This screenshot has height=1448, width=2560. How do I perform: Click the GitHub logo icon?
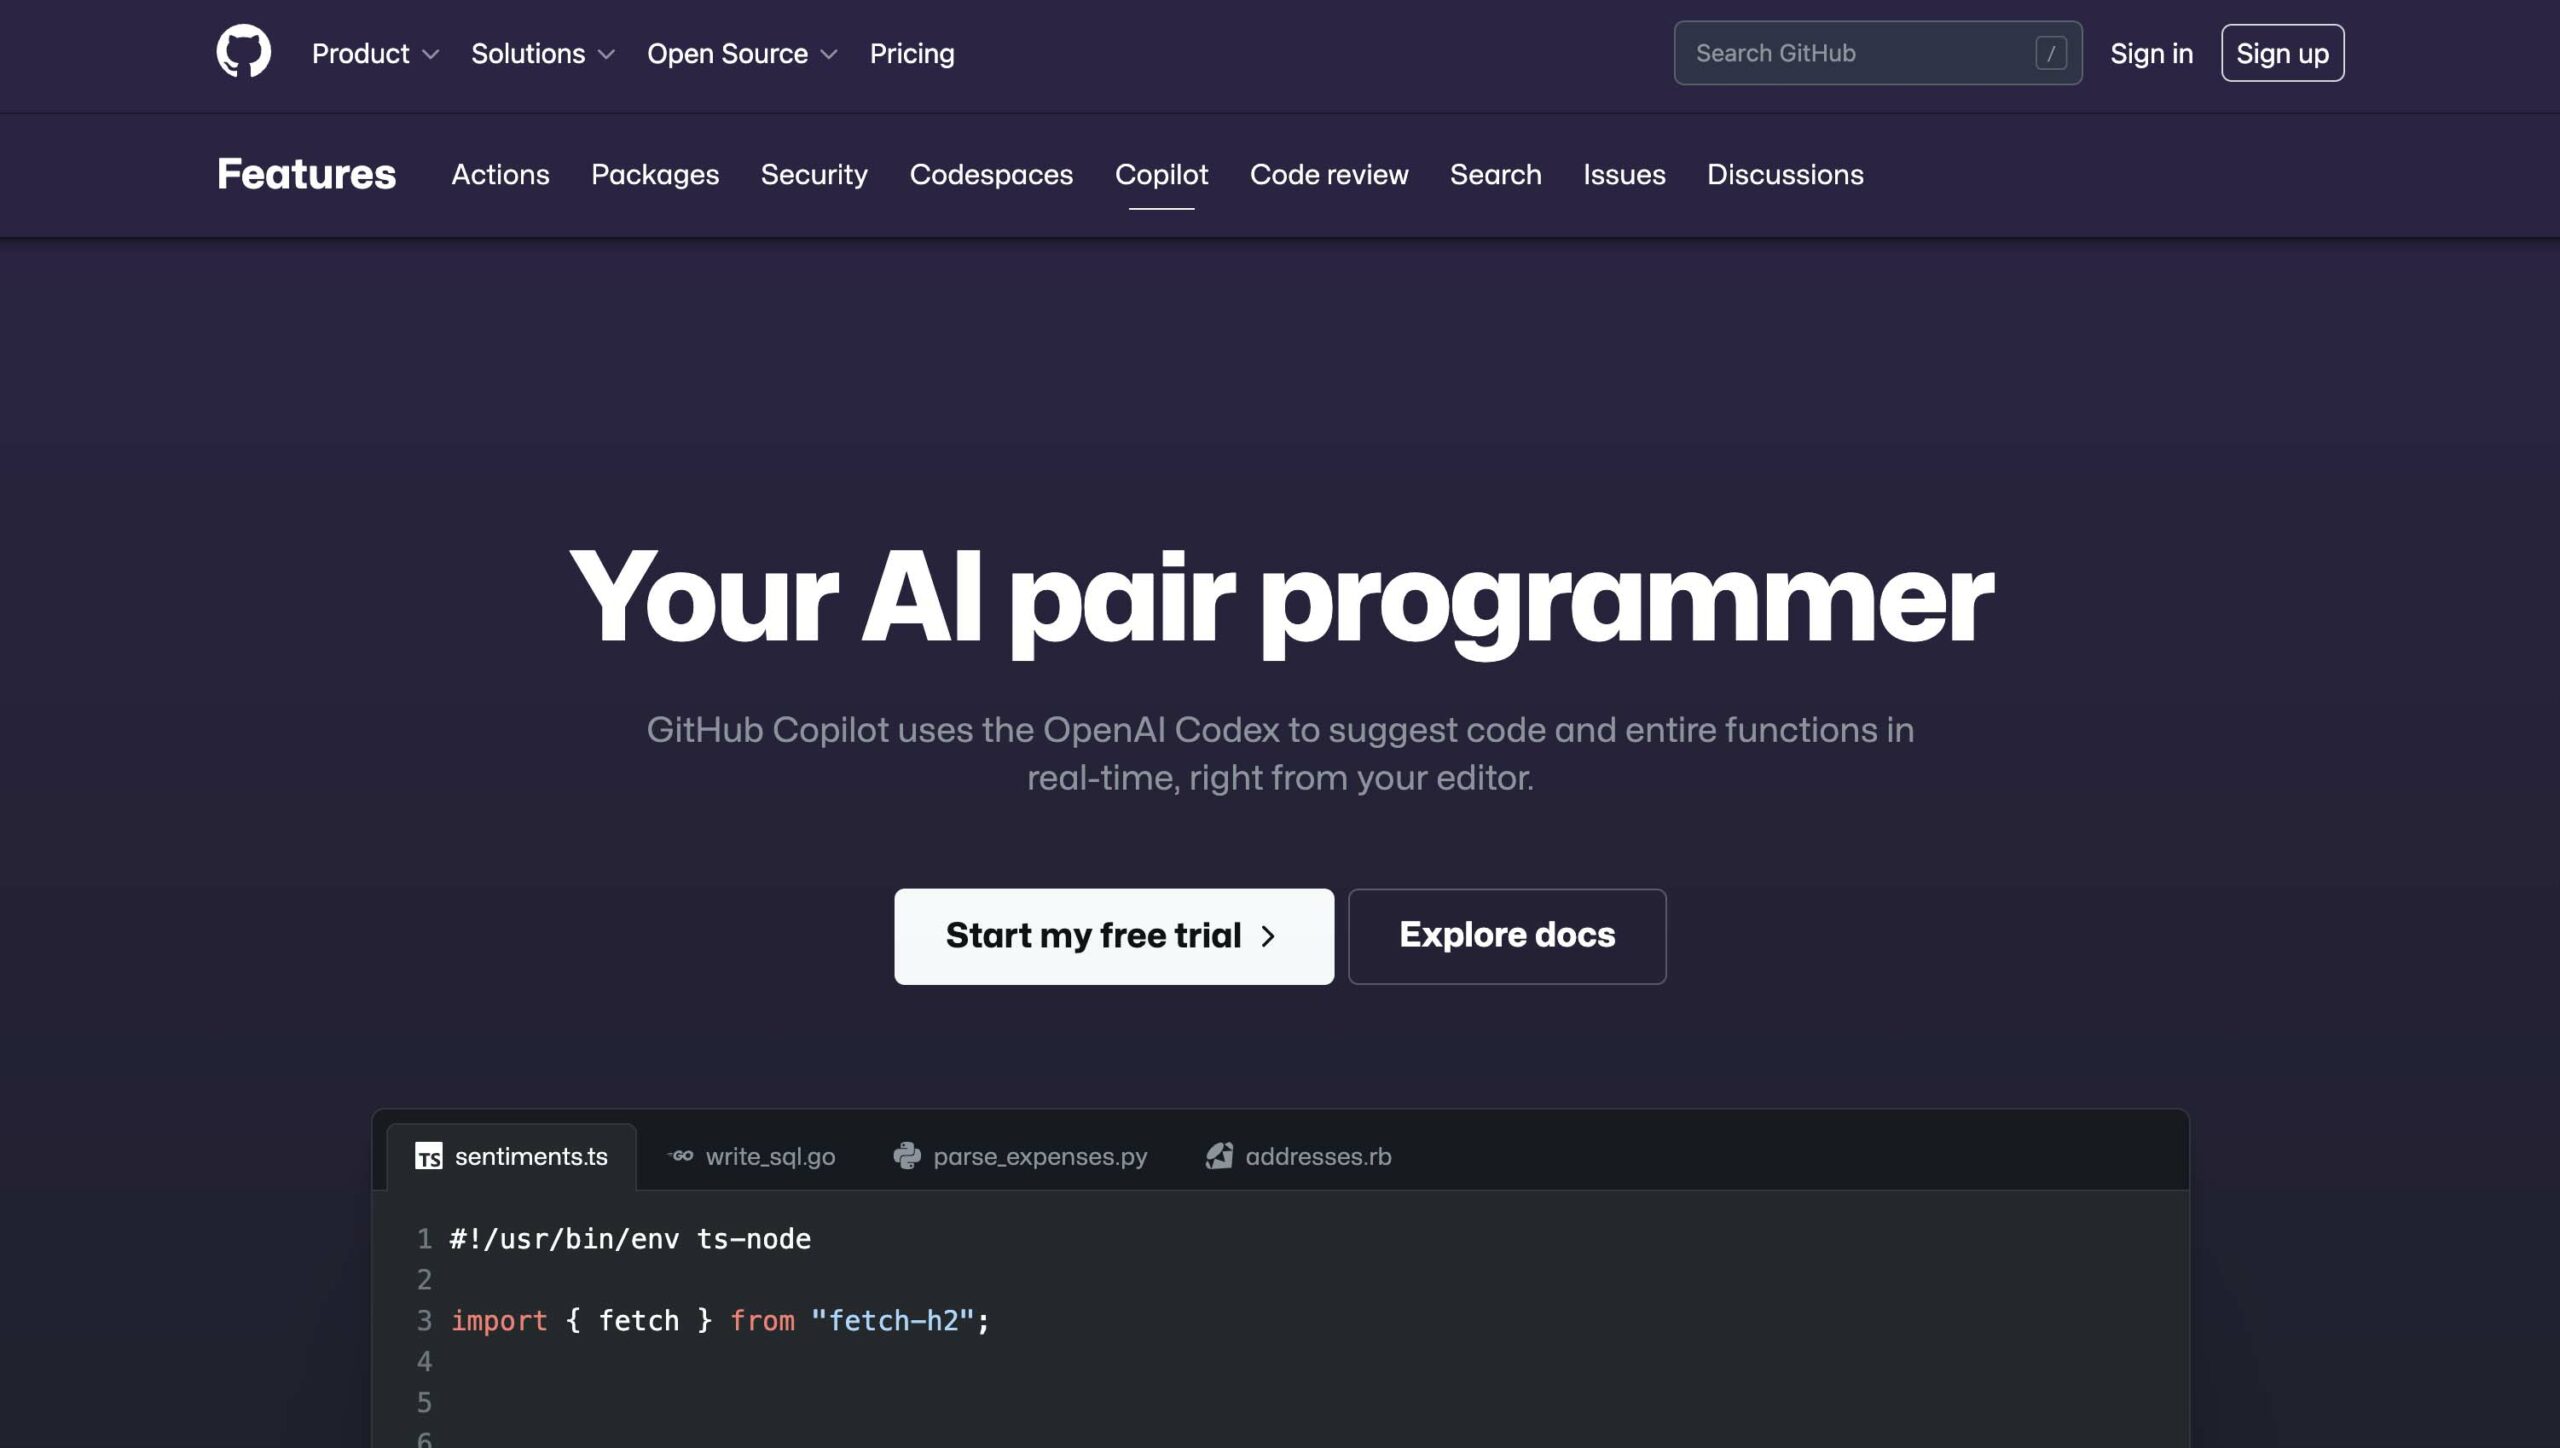pos(241,52)
